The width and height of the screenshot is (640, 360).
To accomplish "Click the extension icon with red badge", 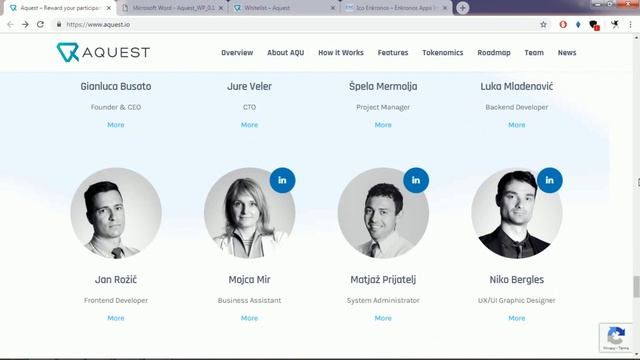I will click(x=594, y=25).
